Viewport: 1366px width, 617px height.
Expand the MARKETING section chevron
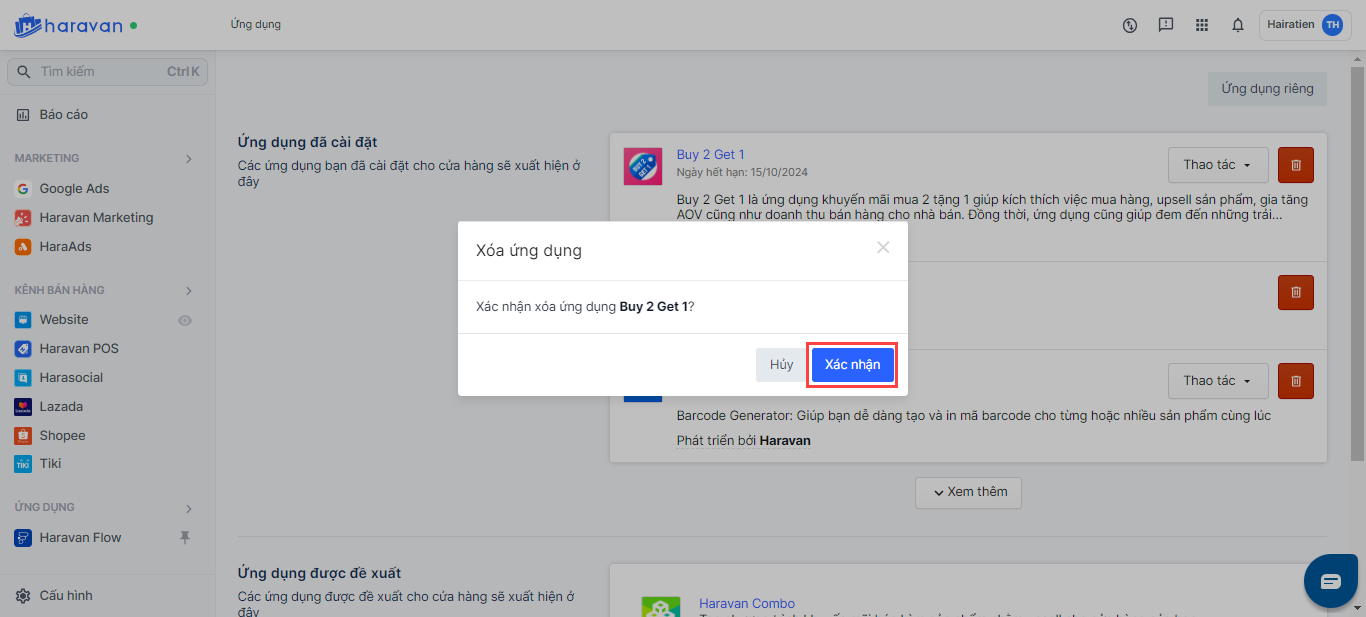coord(189,159)
